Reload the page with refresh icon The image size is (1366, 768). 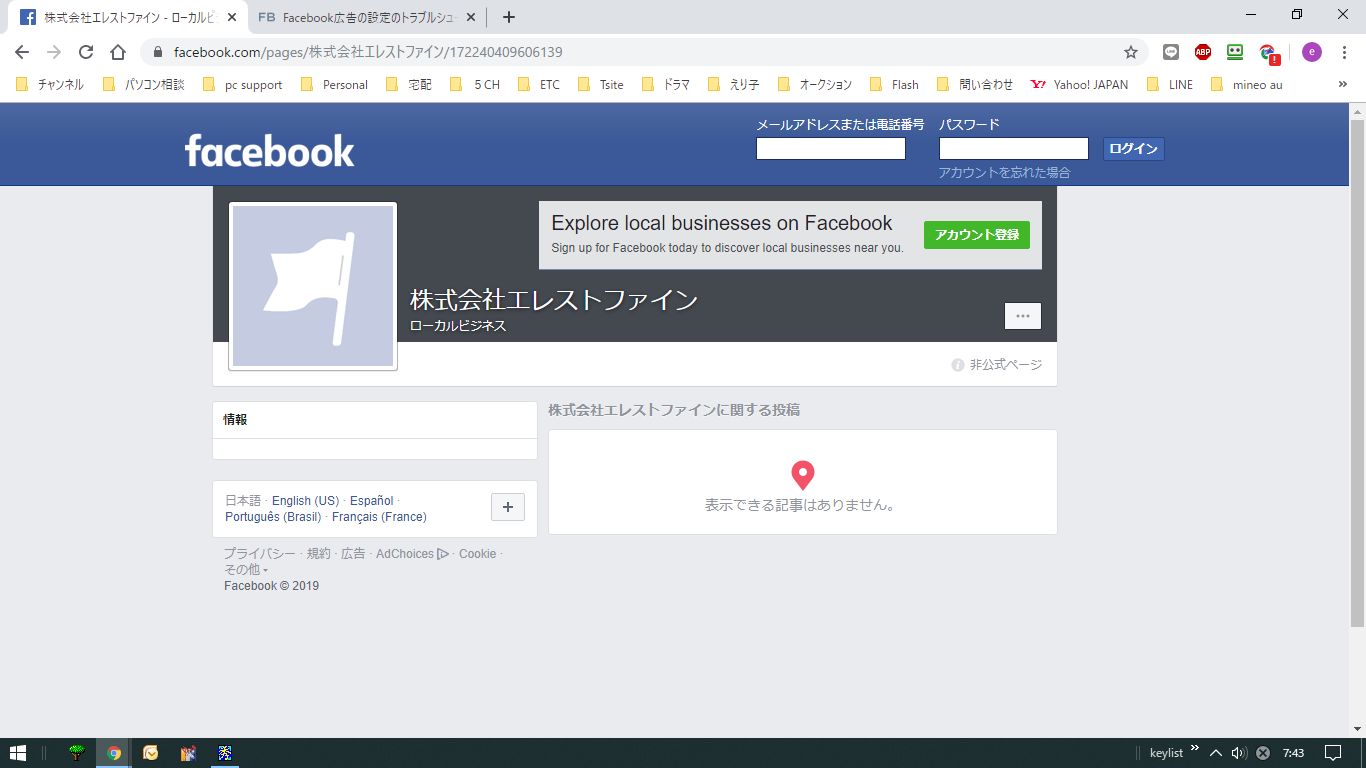pyautogui.click(x=86, y=52)
